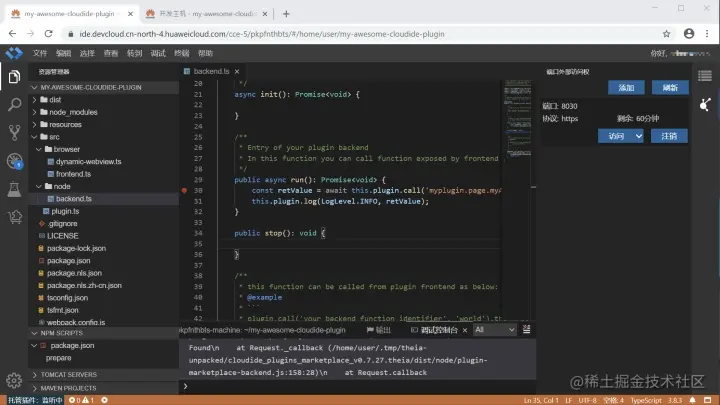Switch to the second browser tab 开发主机
The width and height of the screenshot is (720, 405).
(x=207, y=14)
